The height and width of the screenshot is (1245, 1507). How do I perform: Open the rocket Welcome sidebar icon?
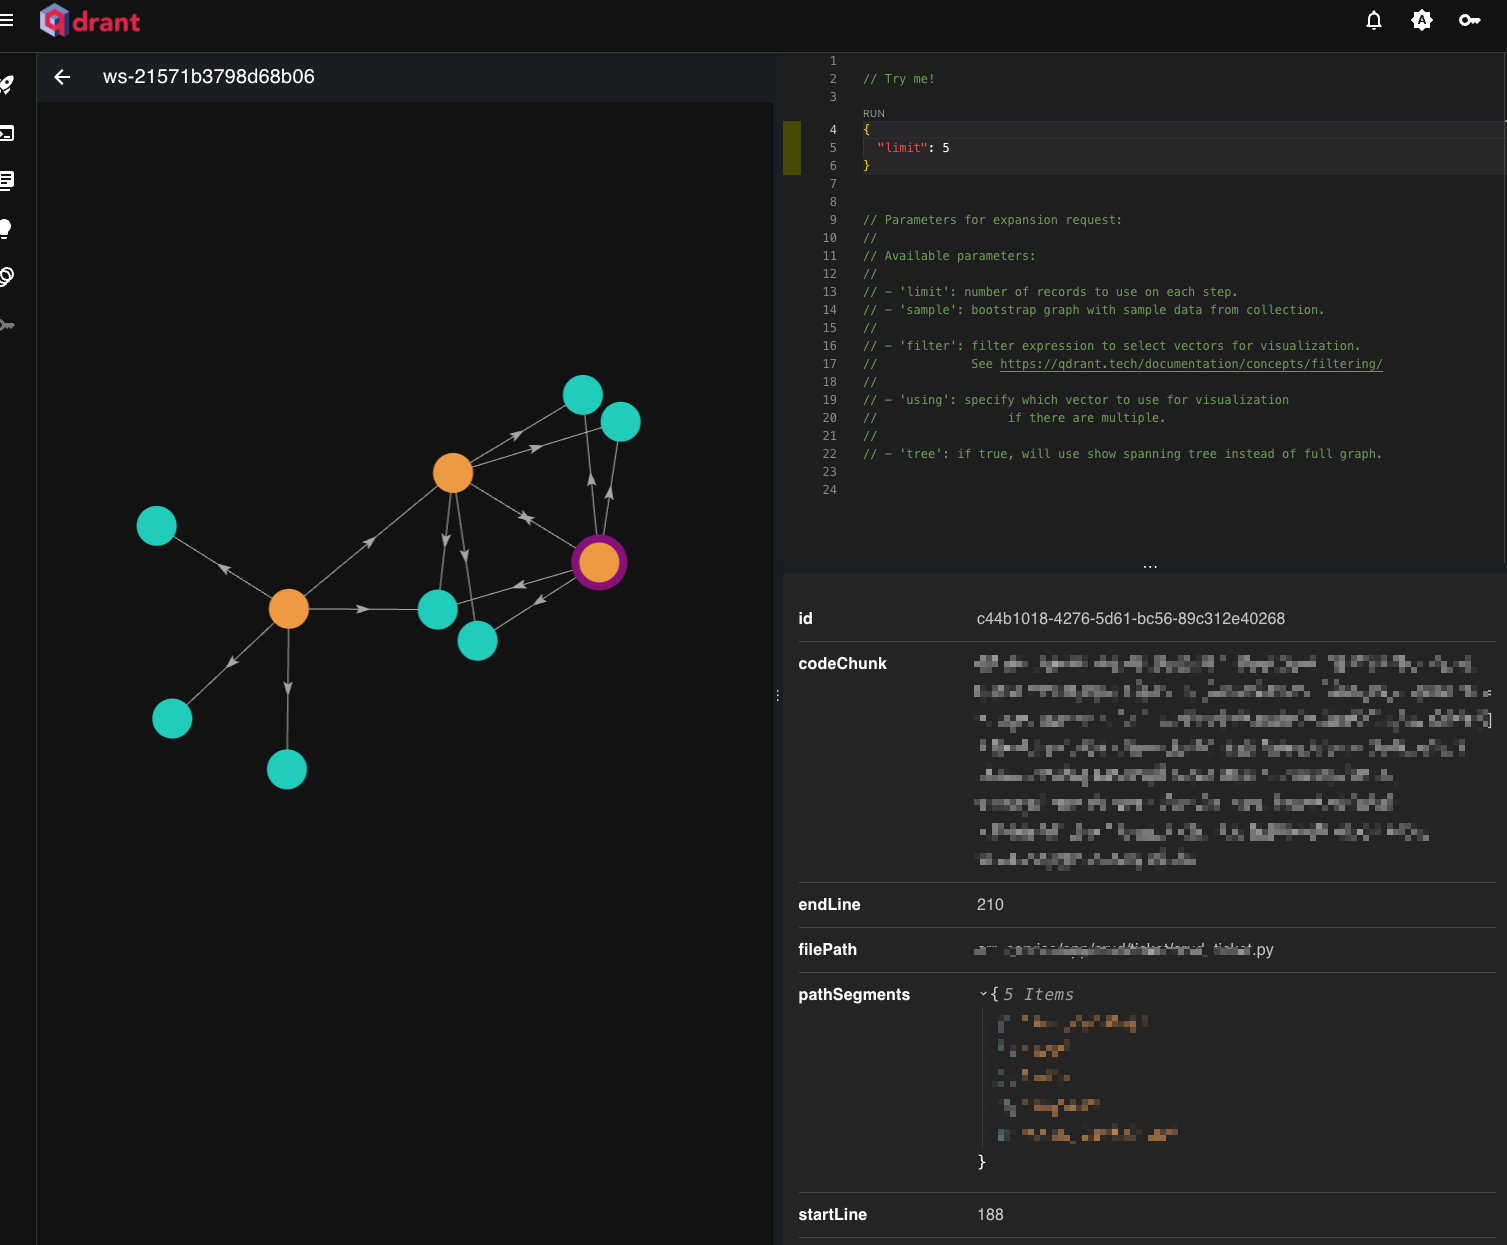click(x=6, y=85)
